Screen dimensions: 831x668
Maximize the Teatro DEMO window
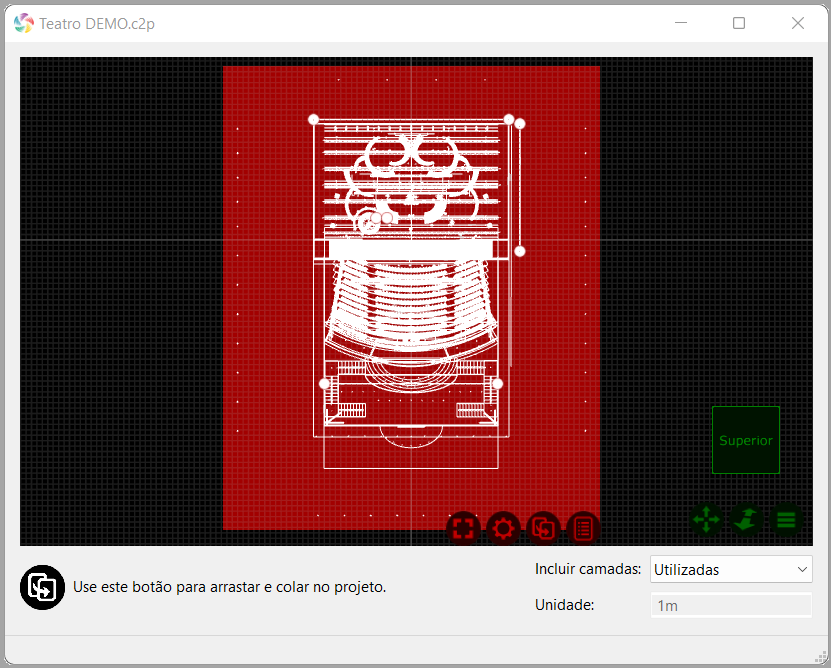[739, 23]
